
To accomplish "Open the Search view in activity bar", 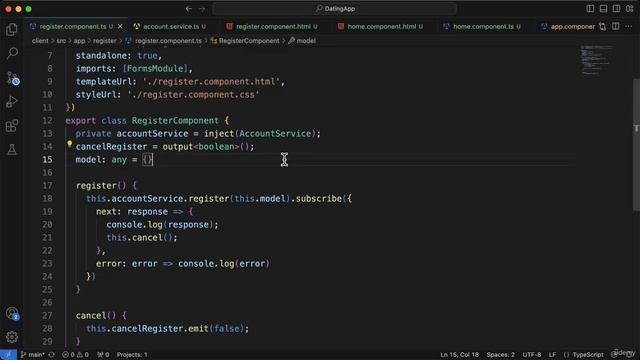I will coord(12,53).
